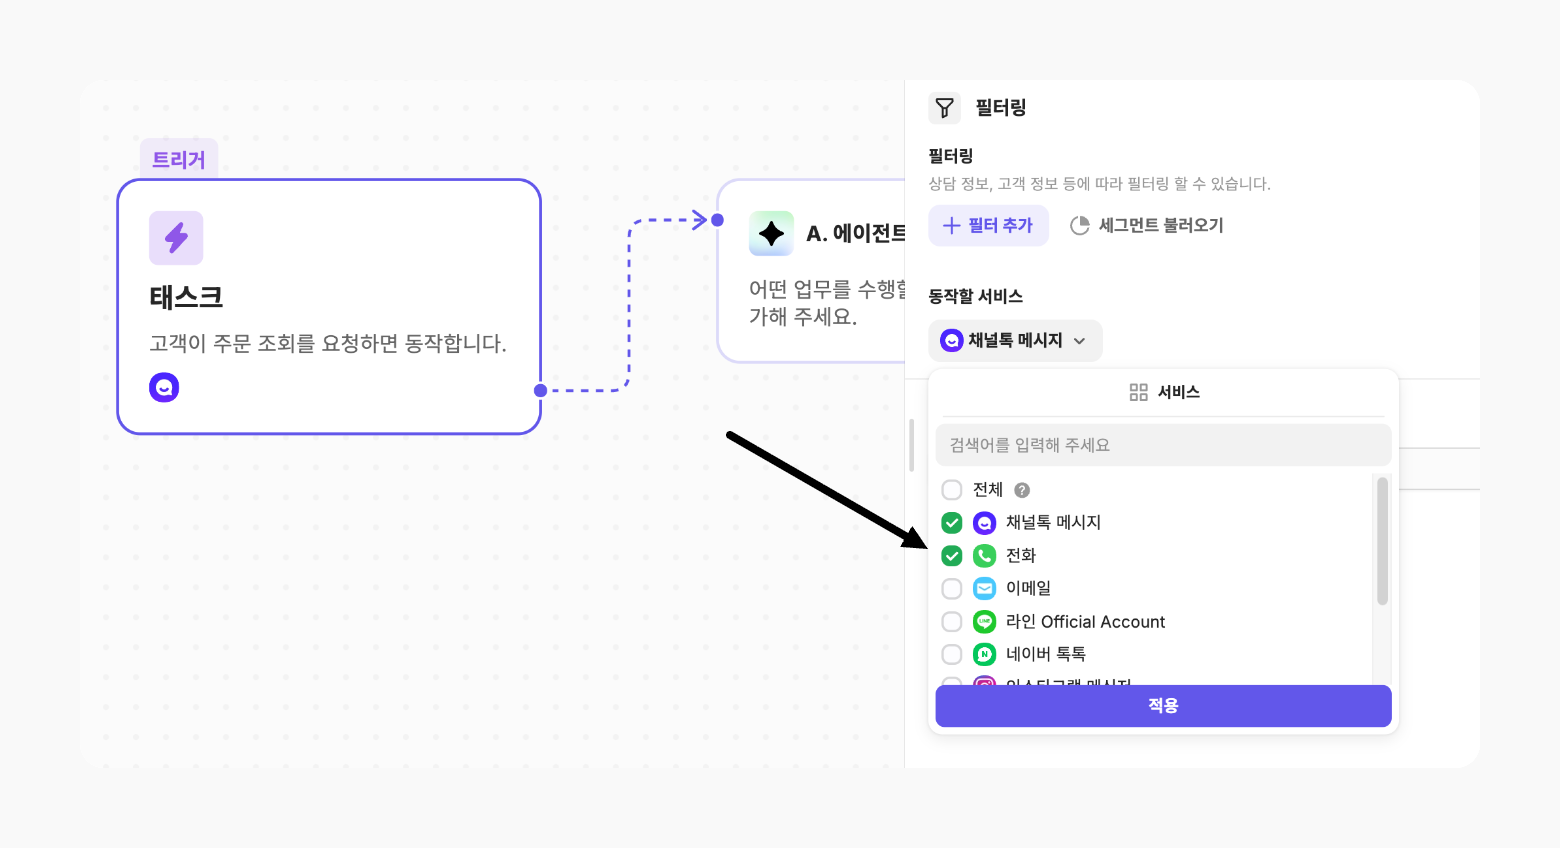Viewport: 1560px width, 848px height.
Task: Click the sparkle icon on 에이전트 node
Action: point(771,234)
